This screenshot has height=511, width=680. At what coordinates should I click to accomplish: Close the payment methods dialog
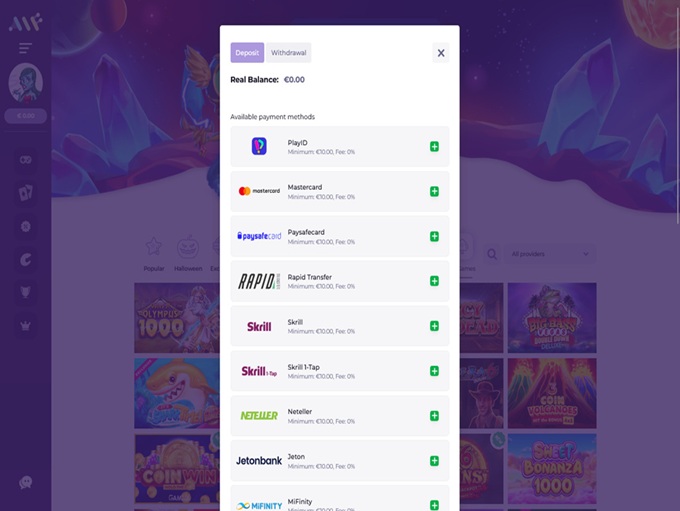441,53
